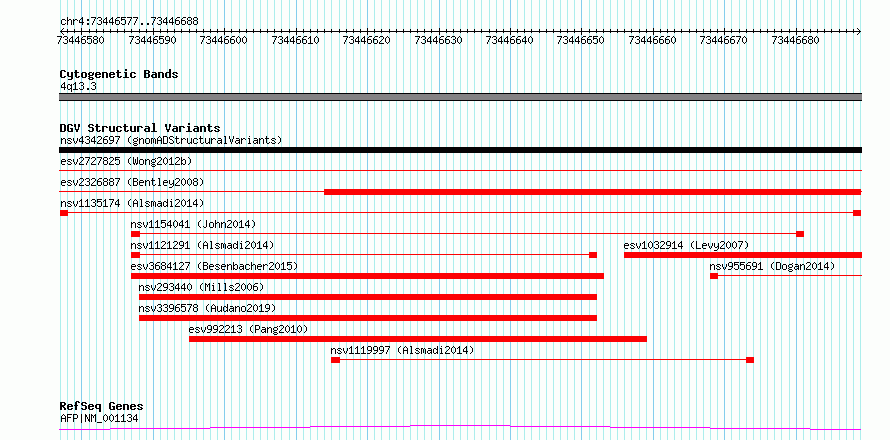Open variant esv2326887 (Bentley2008) label
The image size is (890, 440).
(132, 182)
